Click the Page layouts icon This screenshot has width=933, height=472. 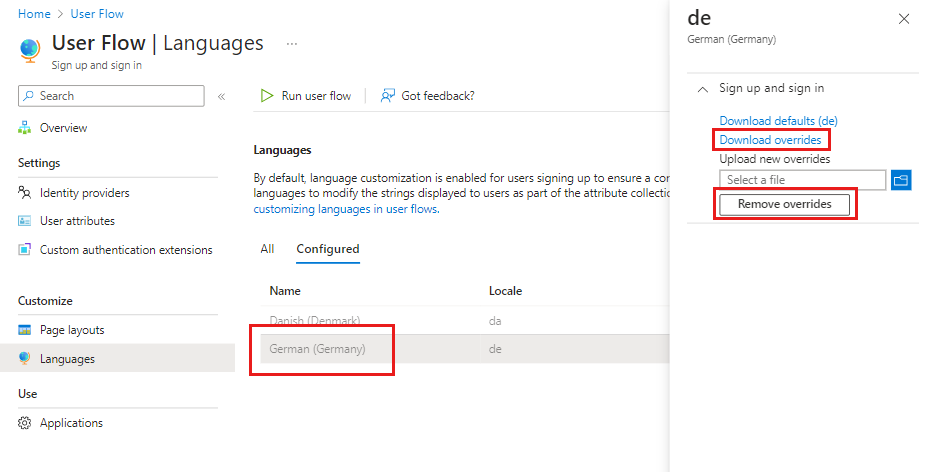[24, 330]
